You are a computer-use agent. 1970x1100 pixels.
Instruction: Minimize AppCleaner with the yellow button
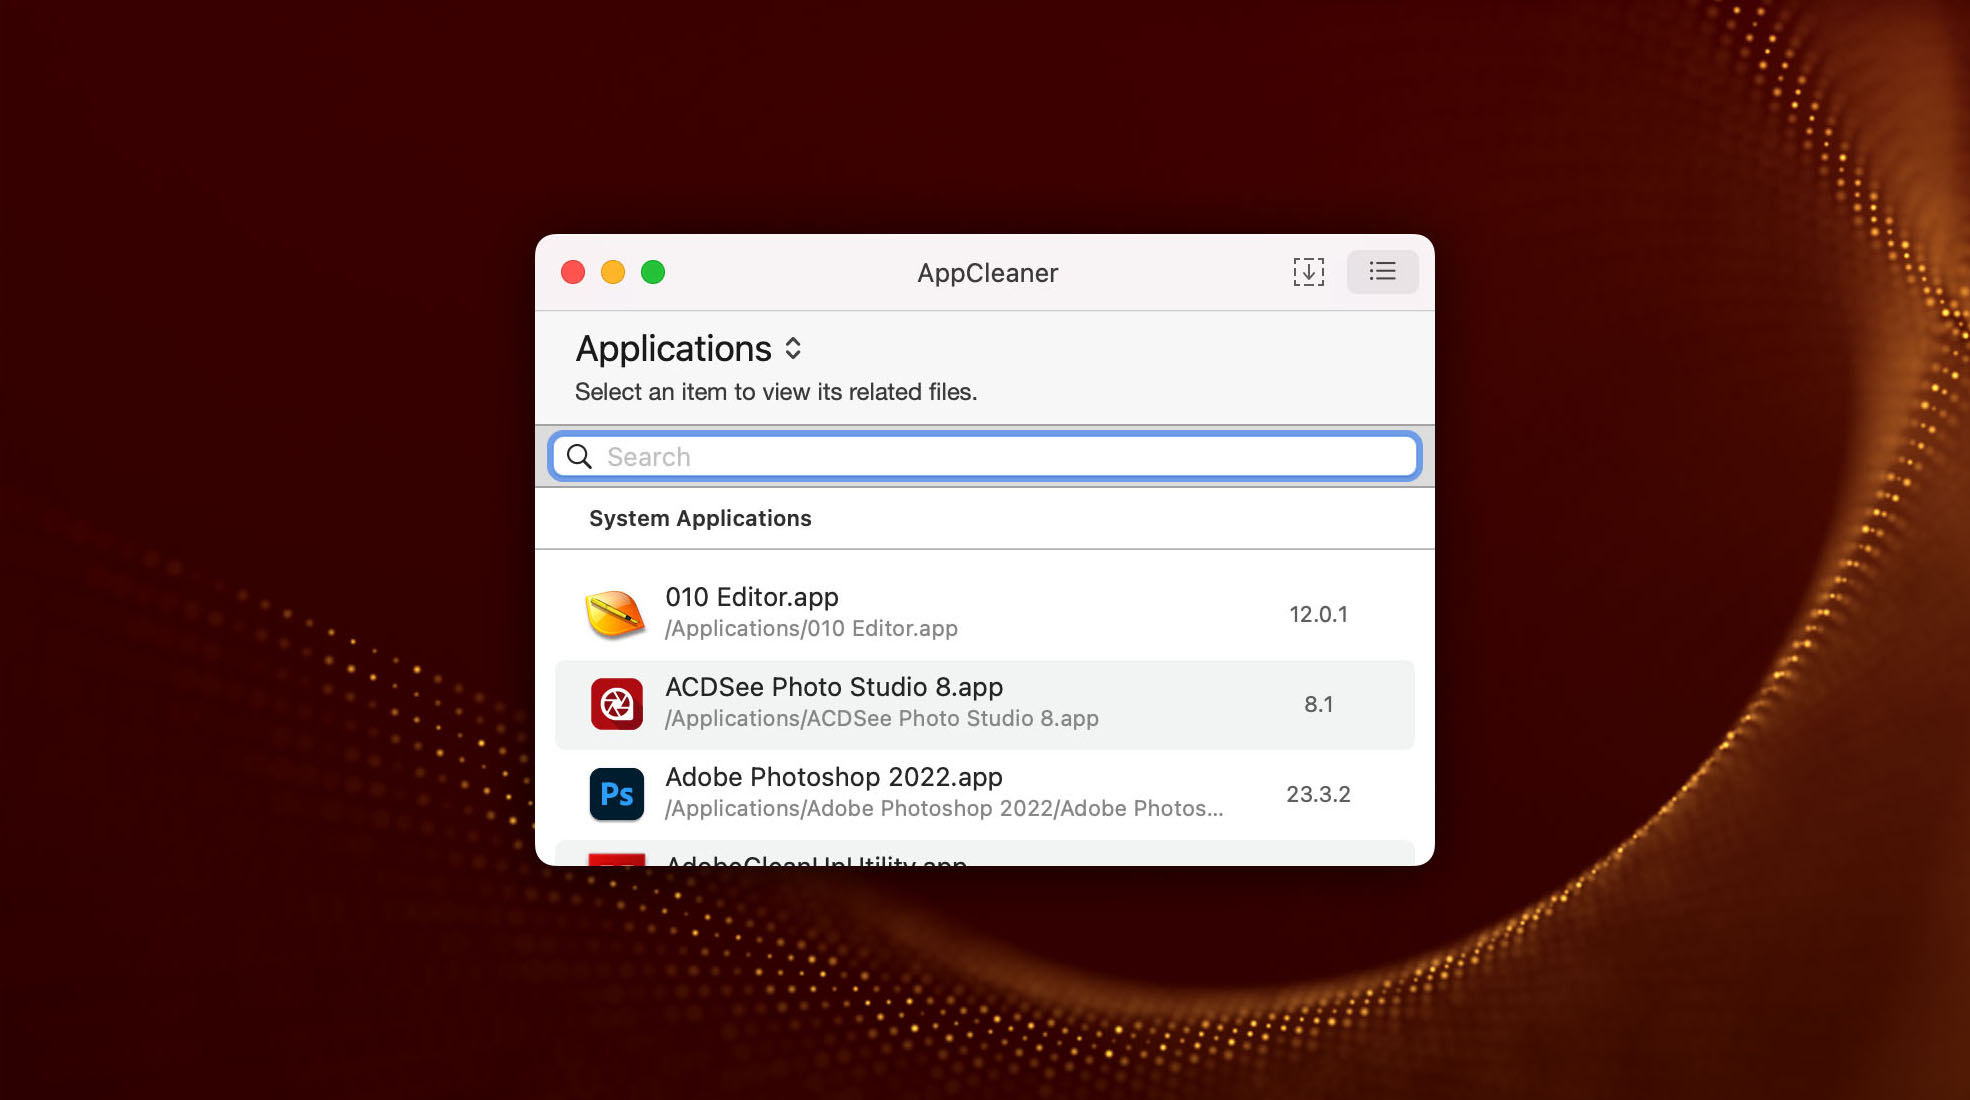pos(613,272)
